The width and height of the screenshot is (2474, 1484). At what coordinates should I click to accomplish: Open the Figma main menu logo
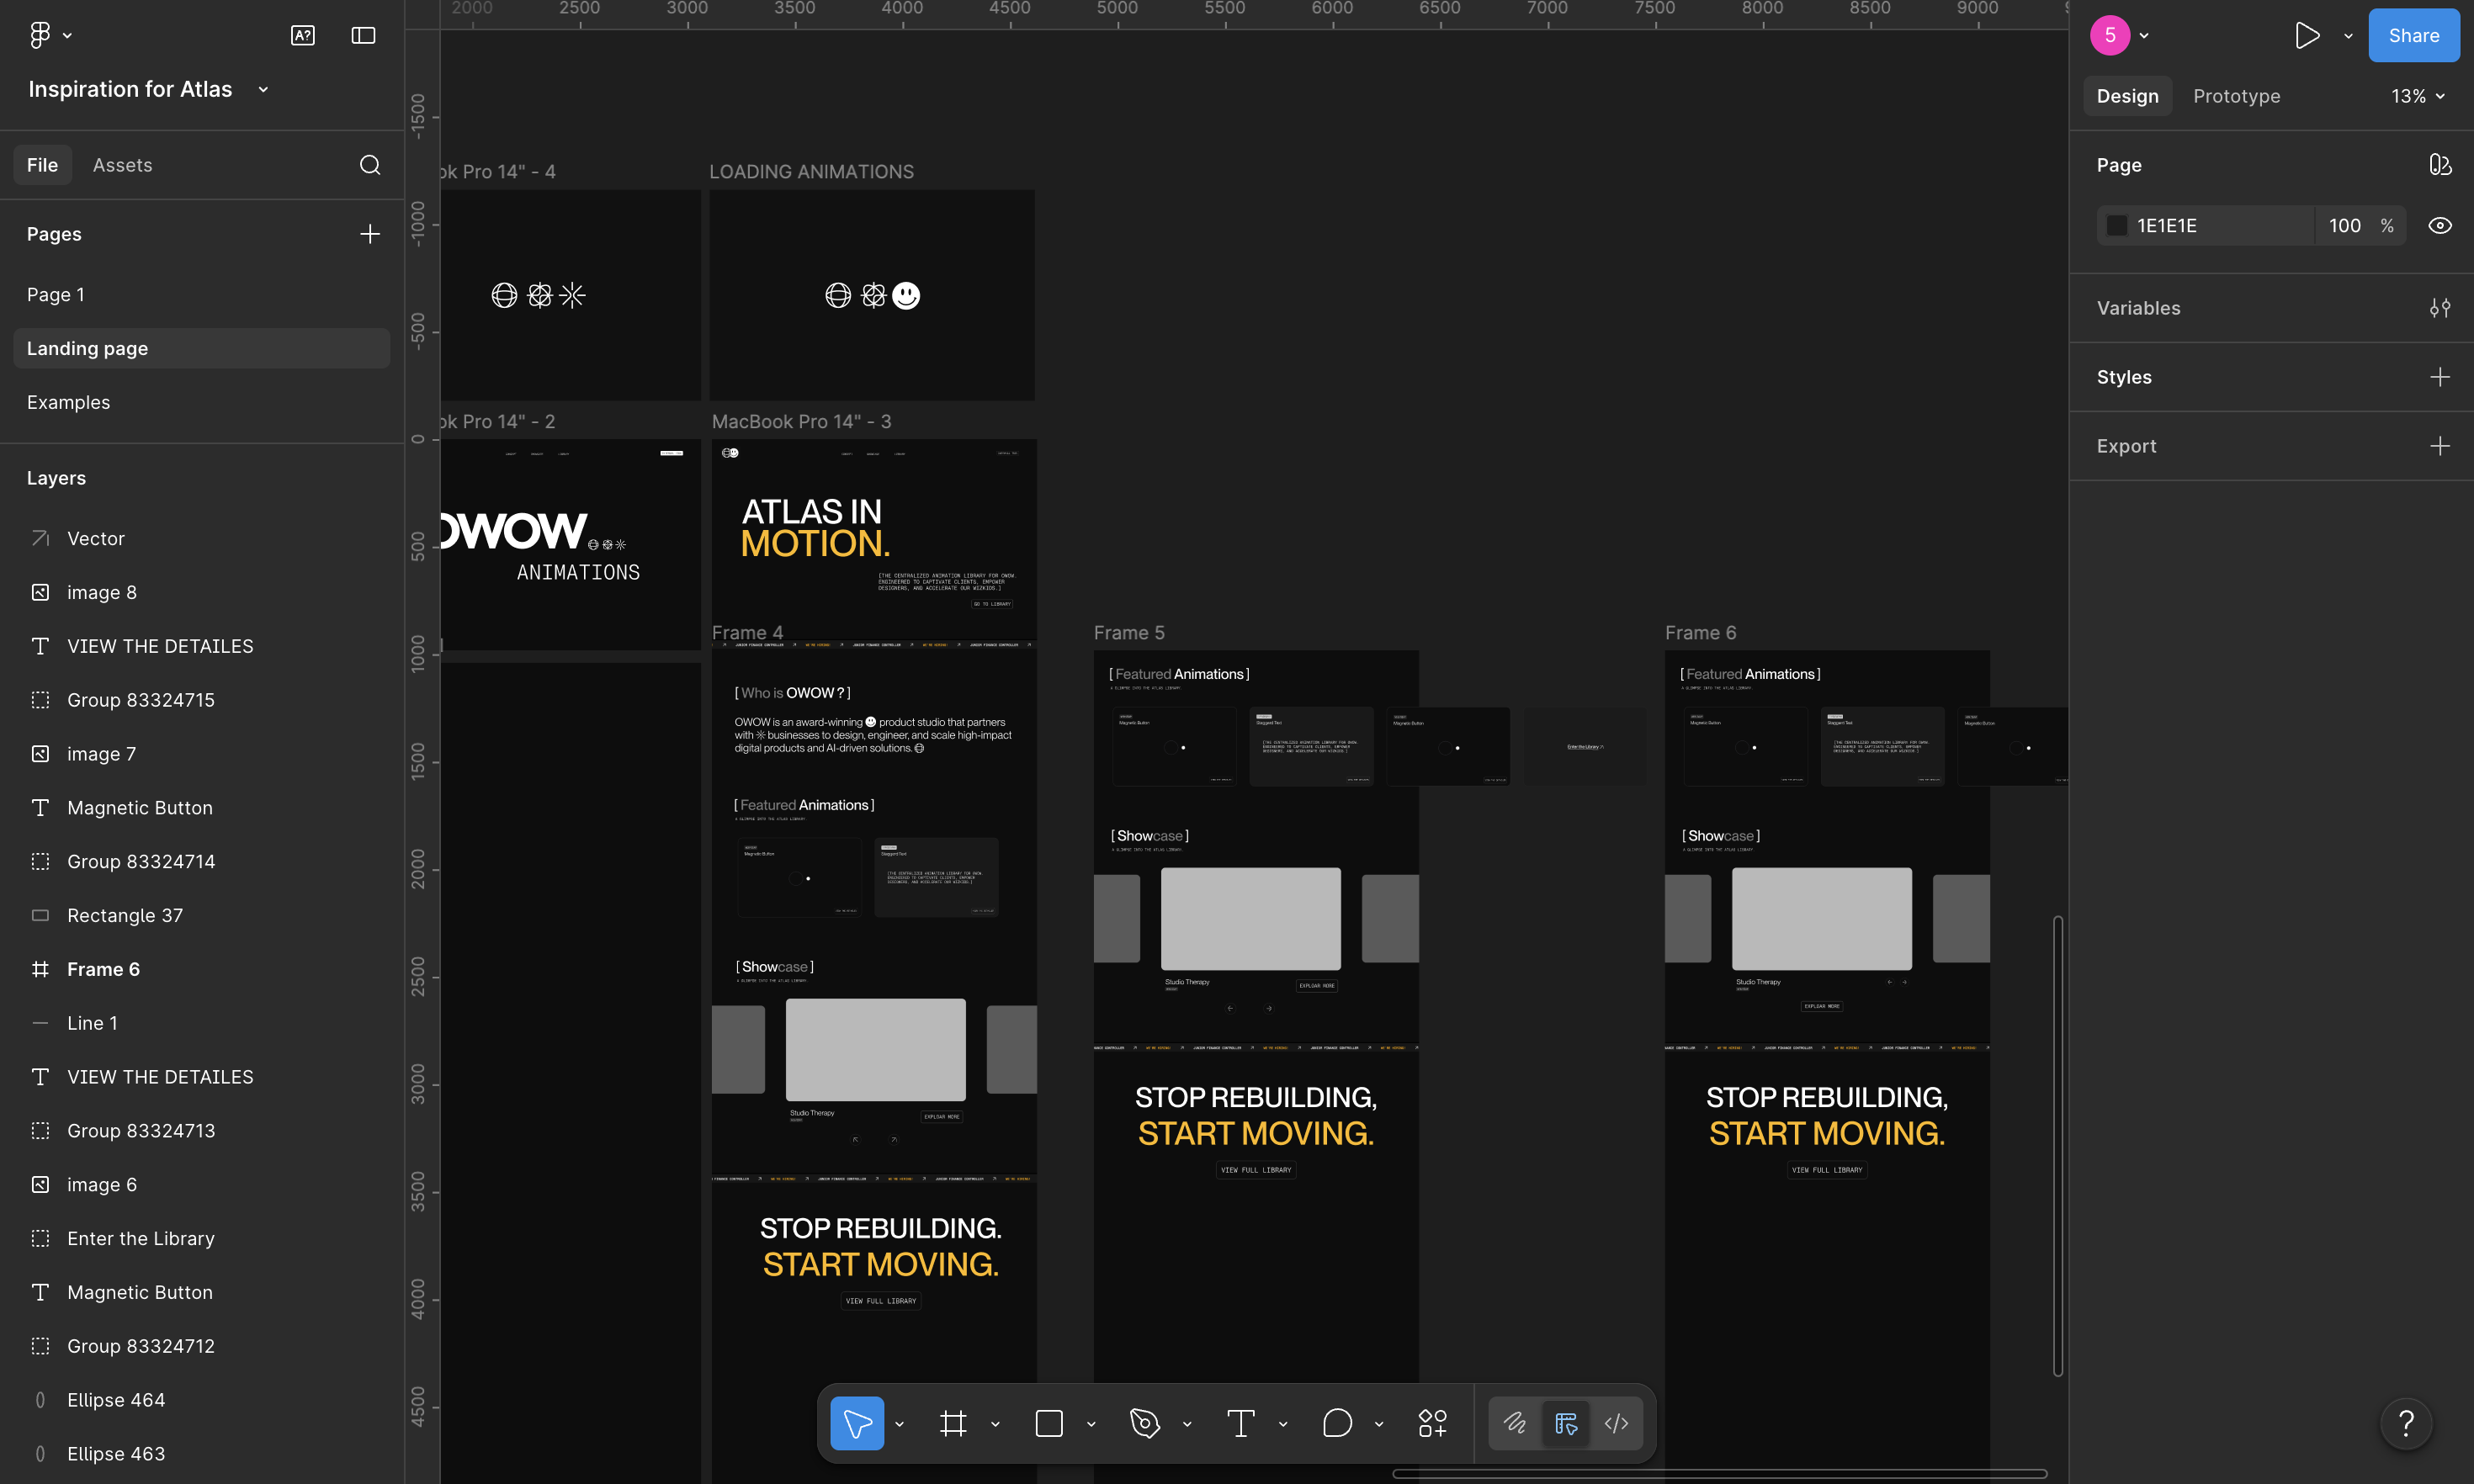click(x=40, y=35)
